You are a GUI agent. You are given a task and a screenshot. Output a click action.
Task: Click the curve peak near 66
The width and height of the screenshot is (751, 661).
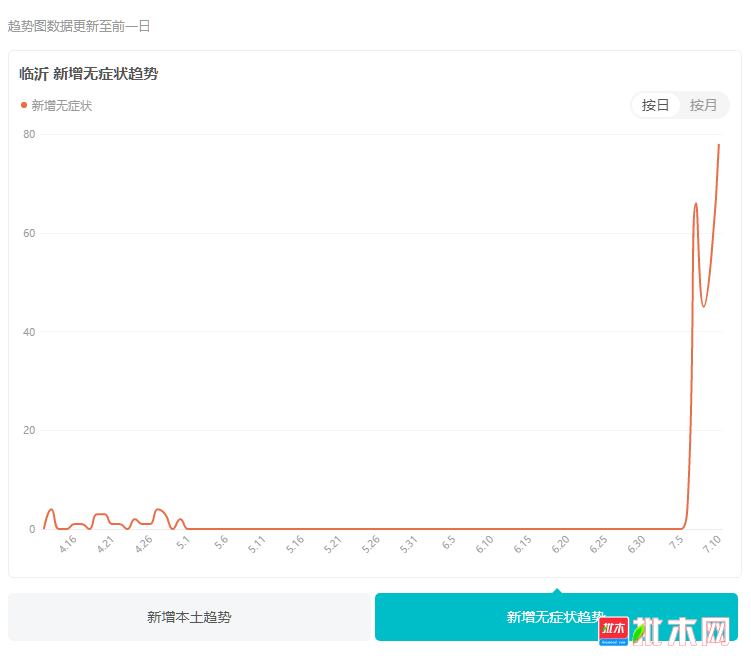click(695, 204)
